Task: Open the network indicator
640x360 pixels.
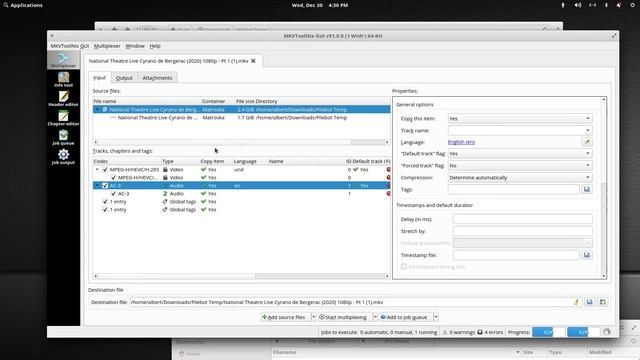Action: tap(592, 5)
